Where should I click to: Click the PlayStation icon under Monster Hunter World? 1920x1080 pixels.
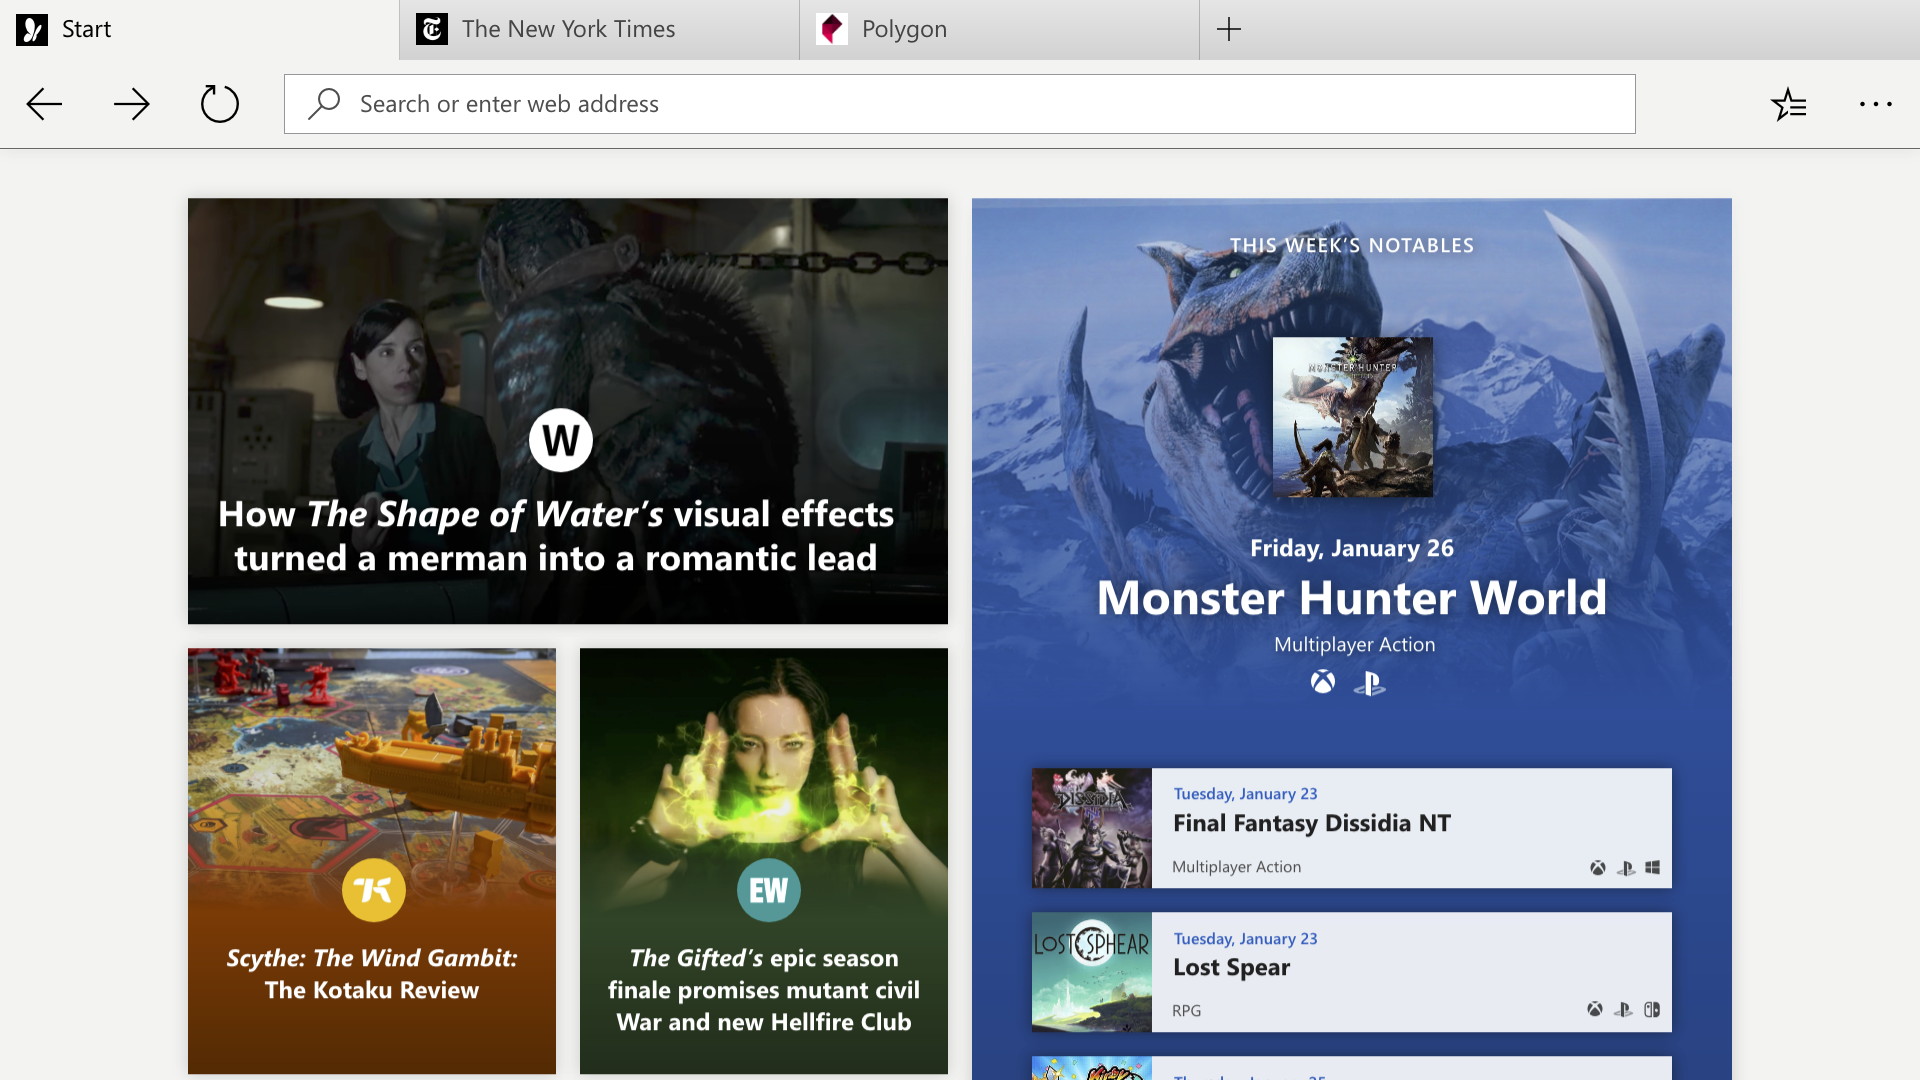pyautogui.click(x=1369, y=683)
